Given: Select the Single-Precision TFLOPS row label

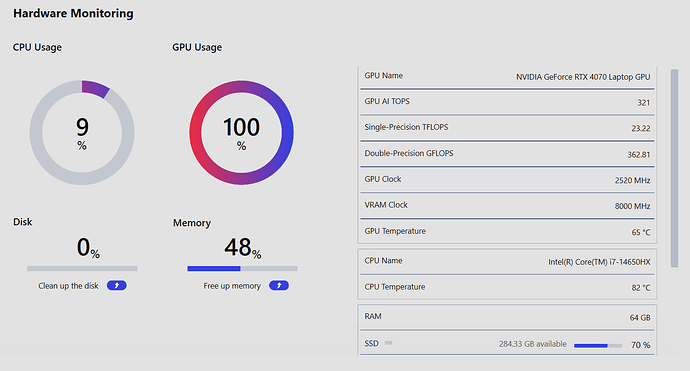Looking at the screenshot, I should (x=406, y=127).
